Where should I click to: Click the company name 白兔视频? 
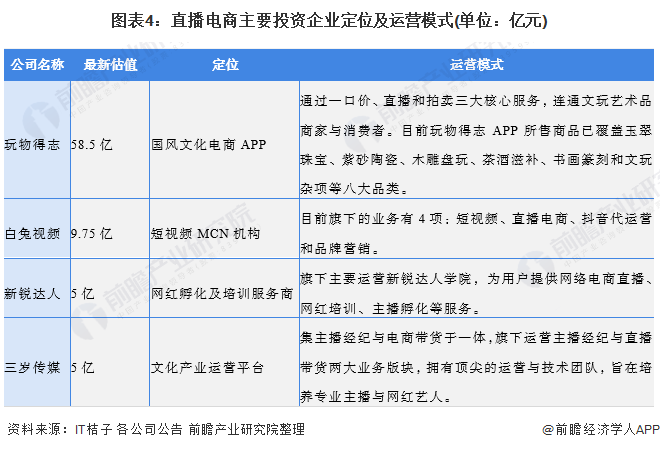(x=32, y=233)
